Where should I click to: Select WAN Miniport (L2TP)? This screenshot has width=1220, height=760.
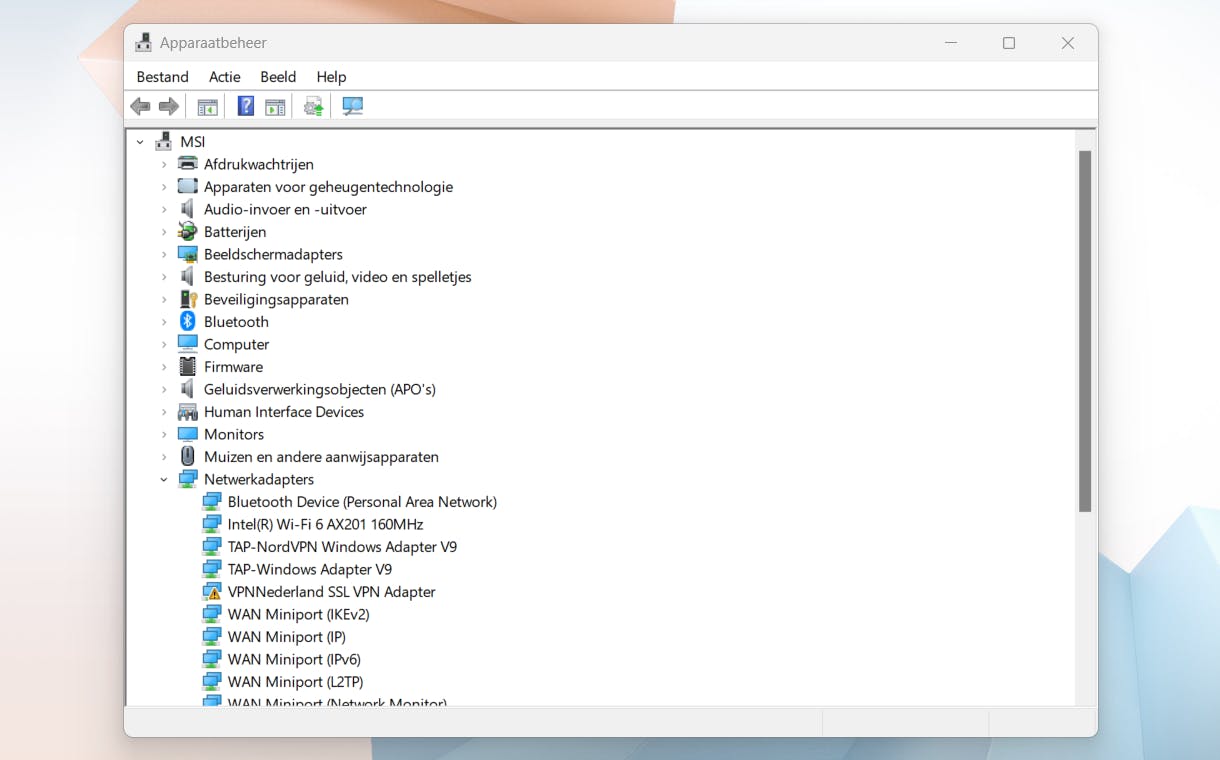click(x=295, y=682)
